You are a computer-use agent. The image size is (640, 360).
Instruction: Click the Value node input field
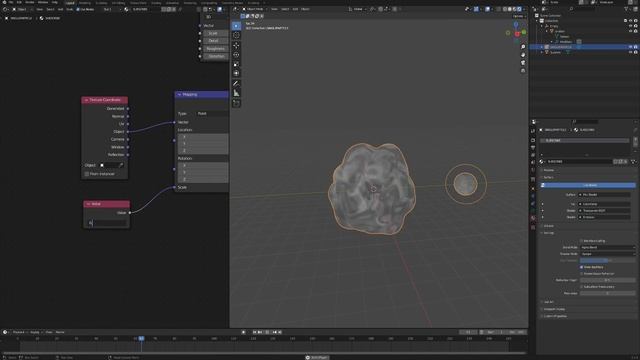tap(107, 223)
